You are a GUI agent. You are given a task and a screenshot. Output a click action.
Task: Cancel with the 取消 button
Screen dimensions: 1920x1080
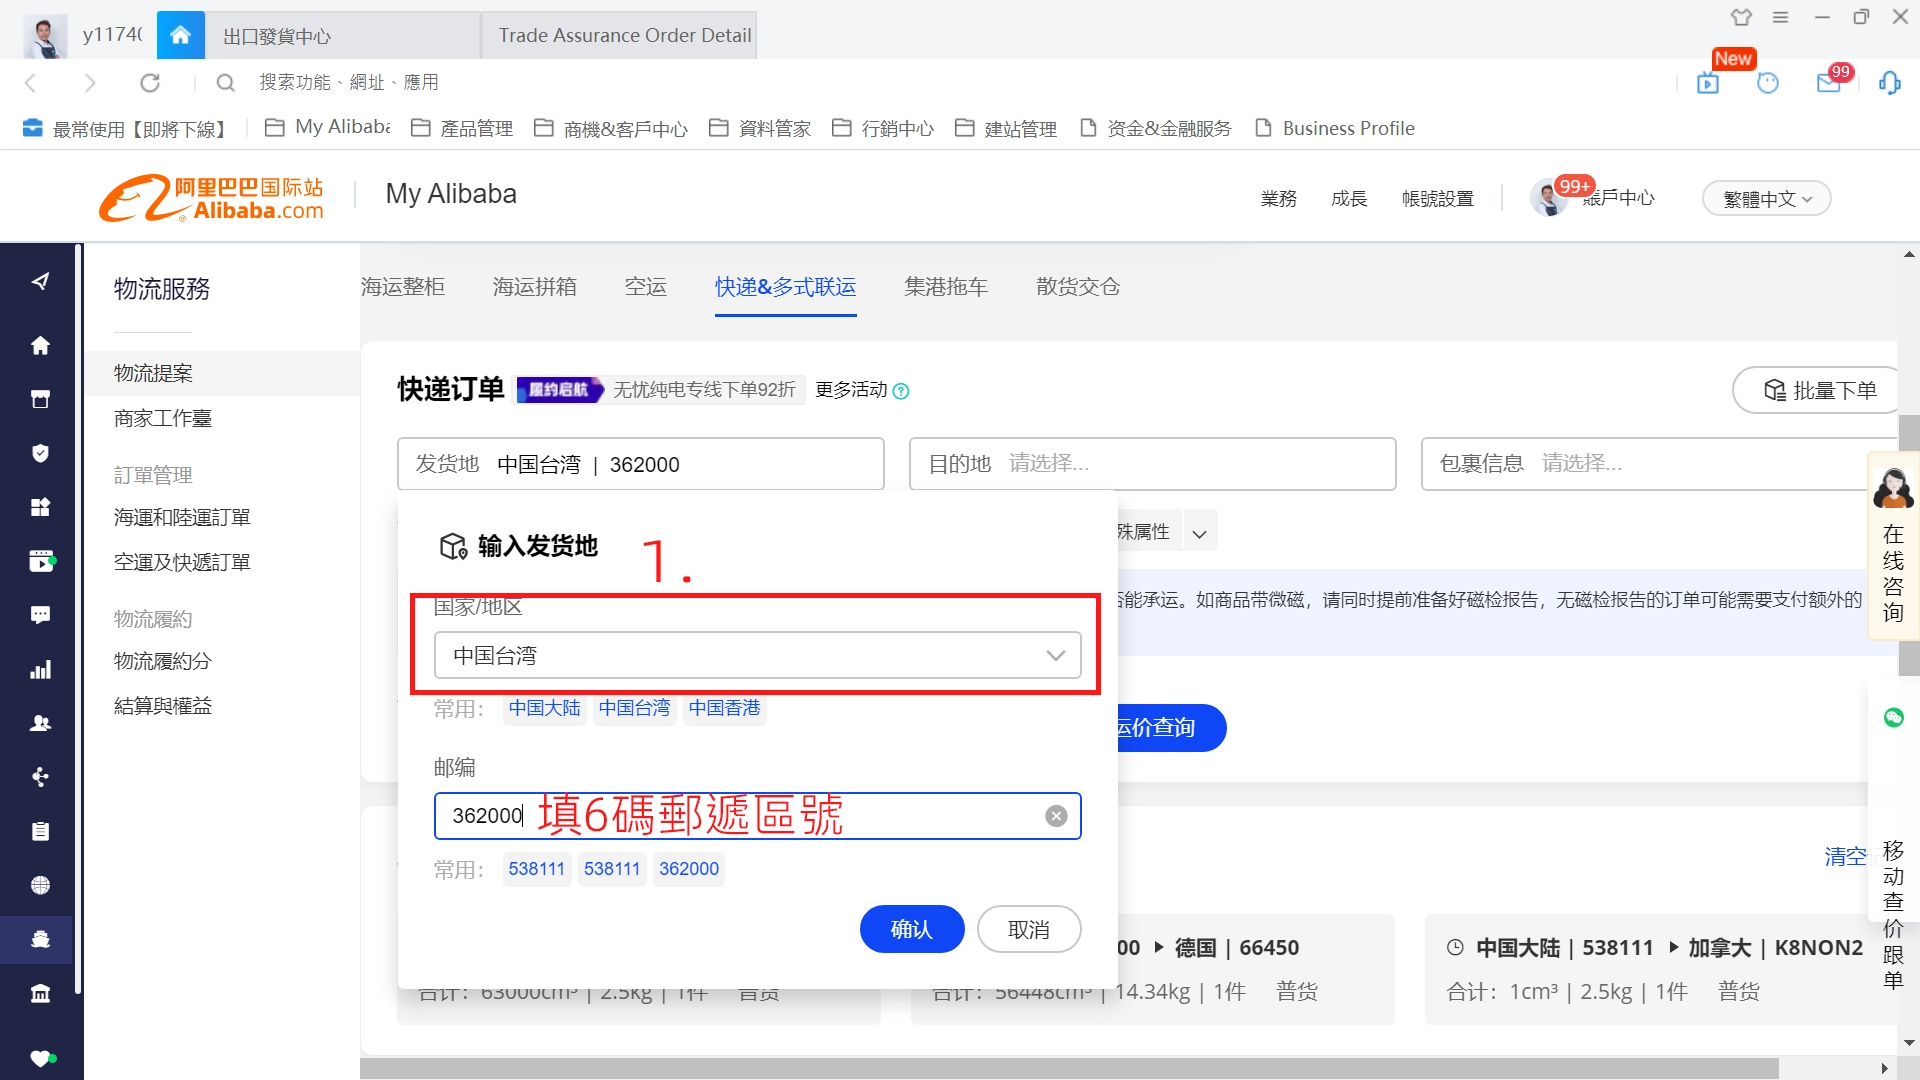point(1029,929)
